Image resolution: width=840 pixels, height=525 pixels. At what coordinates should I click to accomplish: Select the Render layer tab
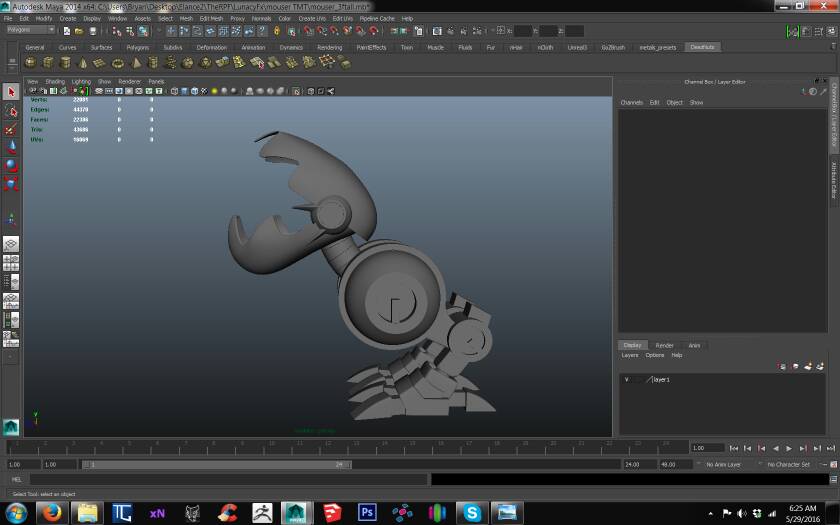pos(664,346)
